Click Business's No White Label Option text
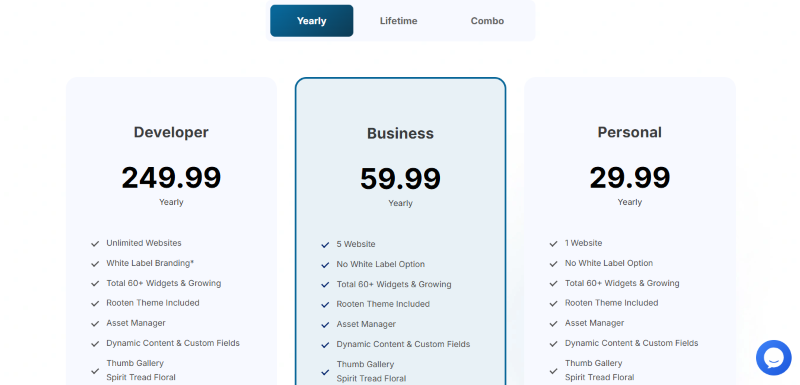This screenshot has width=800, height=385. click(x=381, y=264)
